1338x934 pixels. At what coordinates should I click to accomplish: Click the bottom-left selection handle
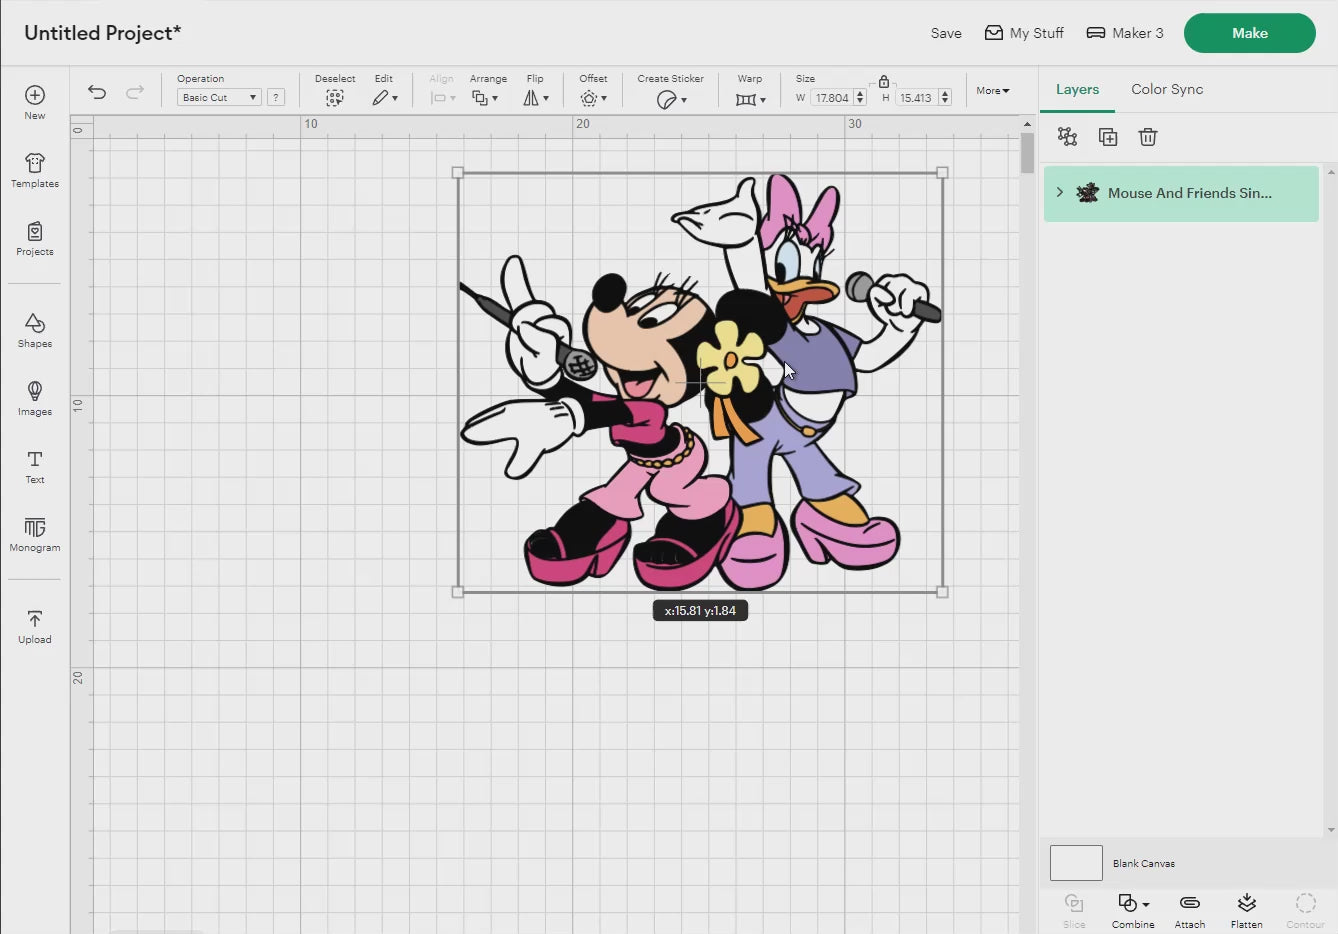(458, 592)
